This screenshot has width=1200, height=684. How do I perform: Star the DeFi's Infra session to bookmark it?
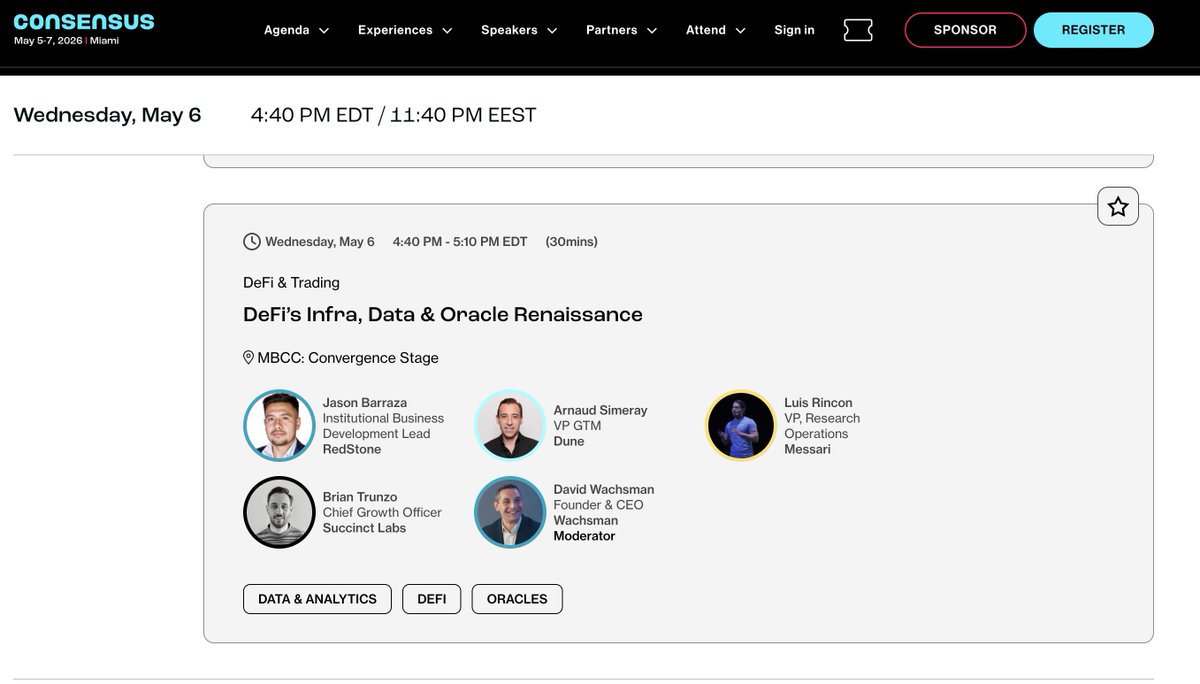1118,206
